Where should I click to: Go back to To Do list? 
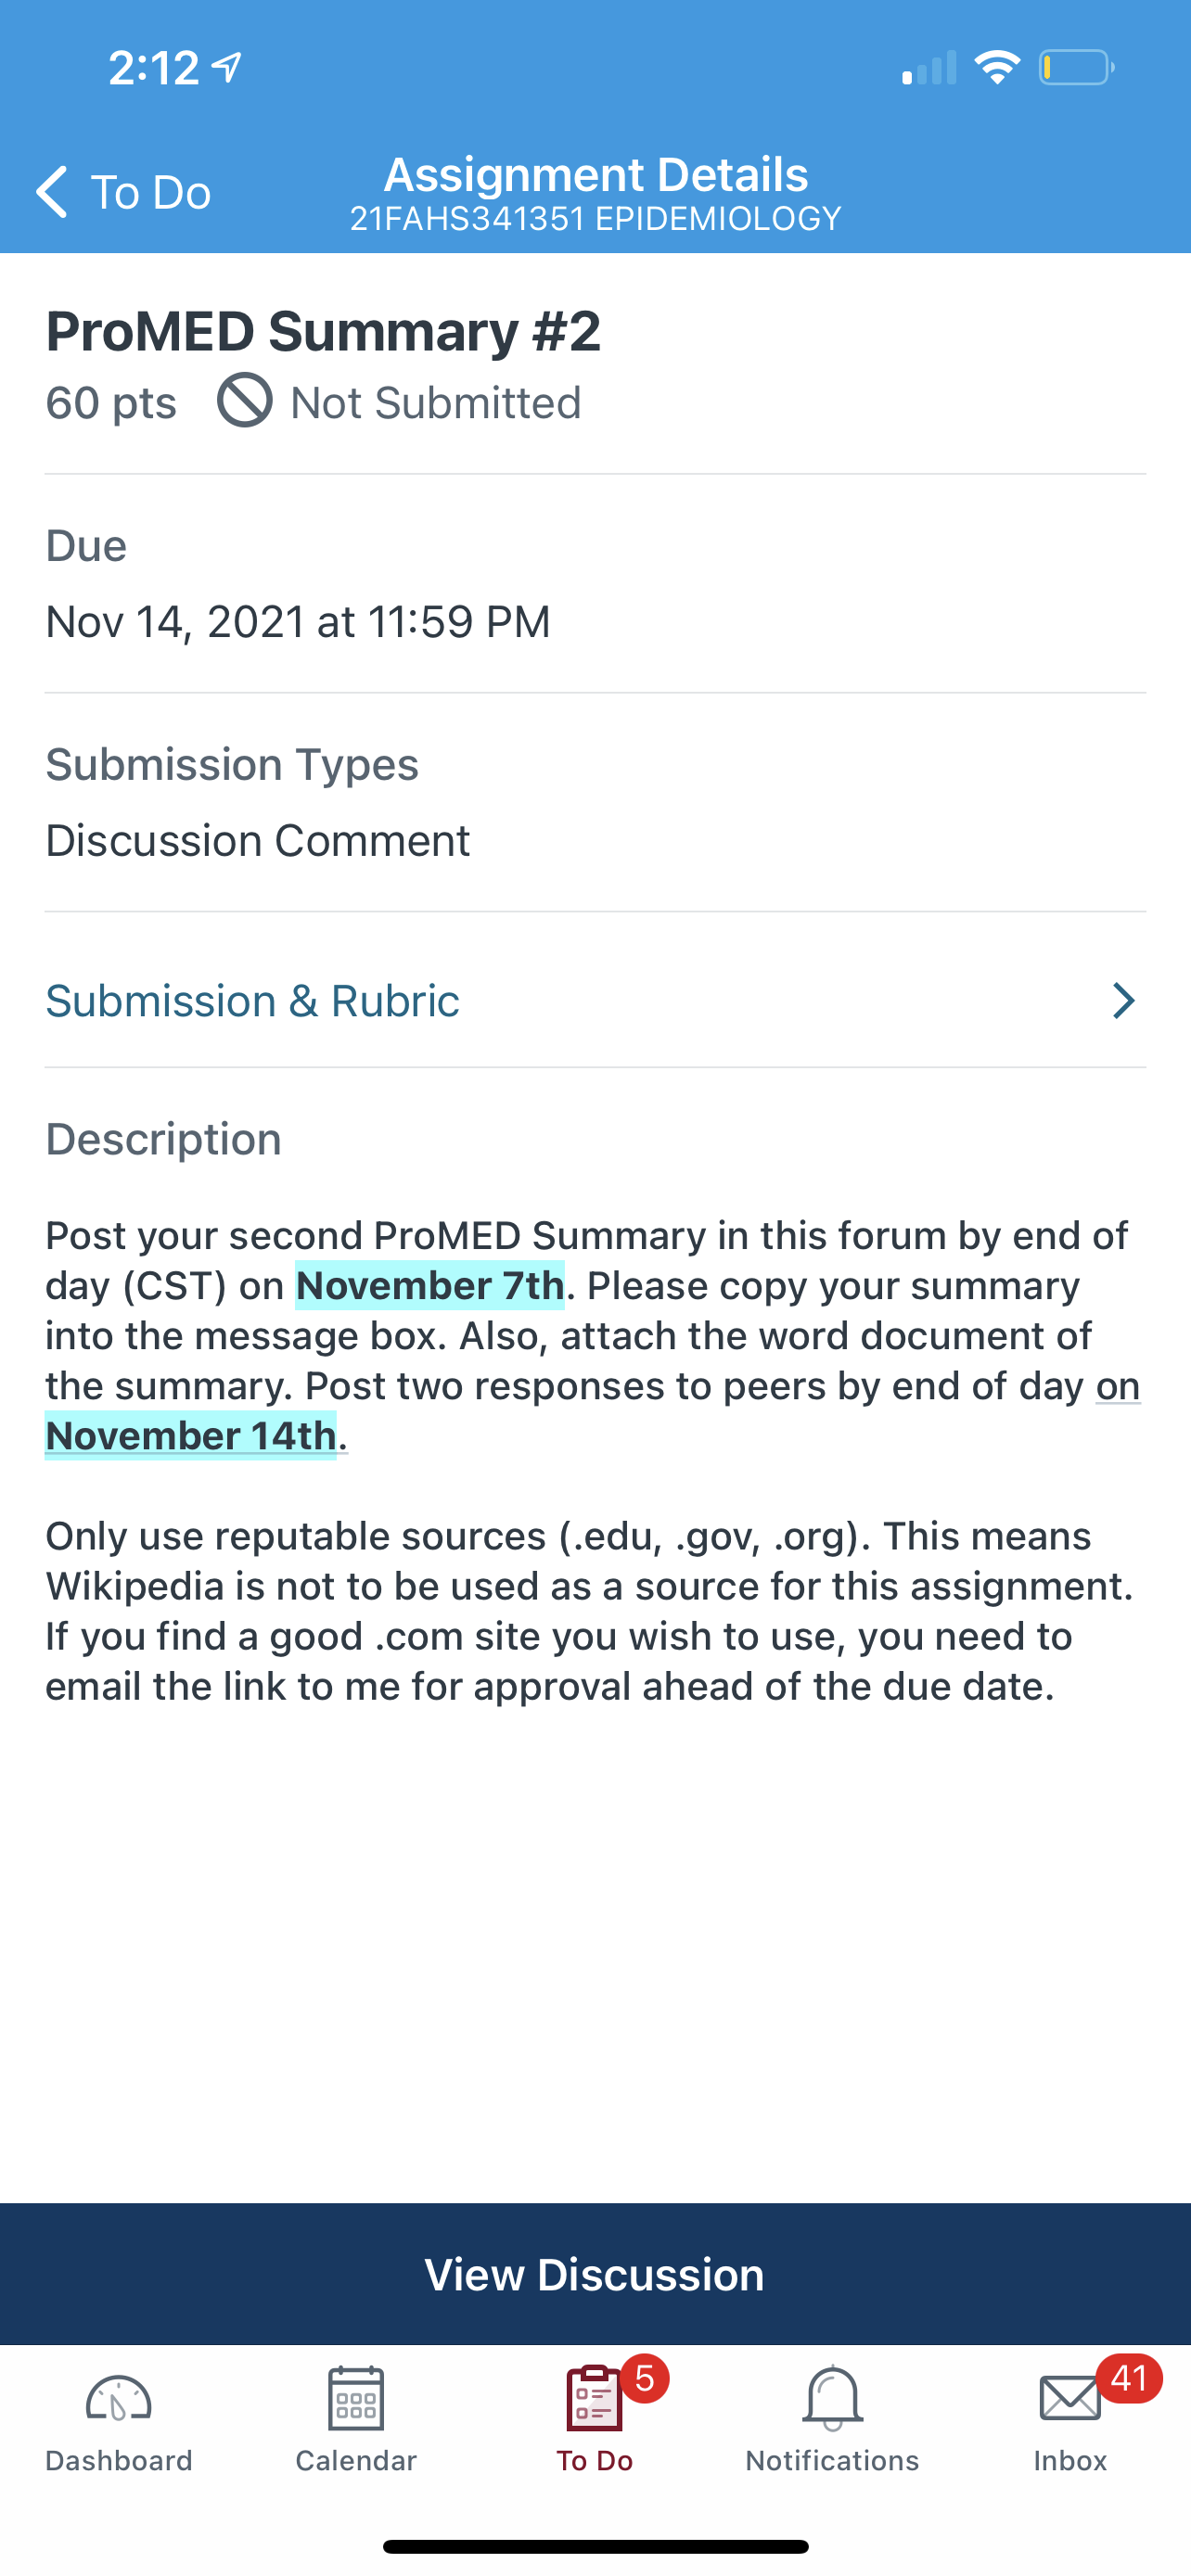pos(123,191)
